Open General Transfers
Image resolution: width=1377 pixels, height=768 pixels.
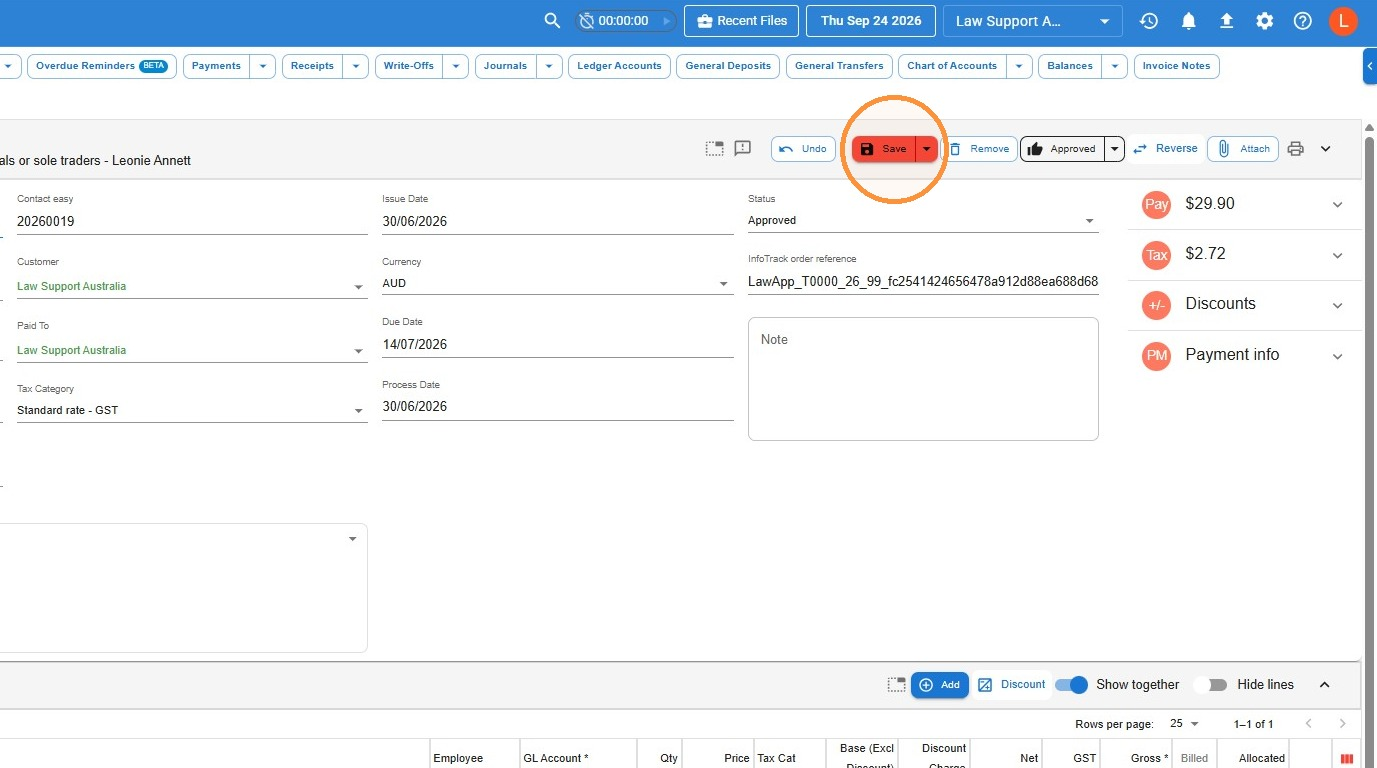click(839, 66)
